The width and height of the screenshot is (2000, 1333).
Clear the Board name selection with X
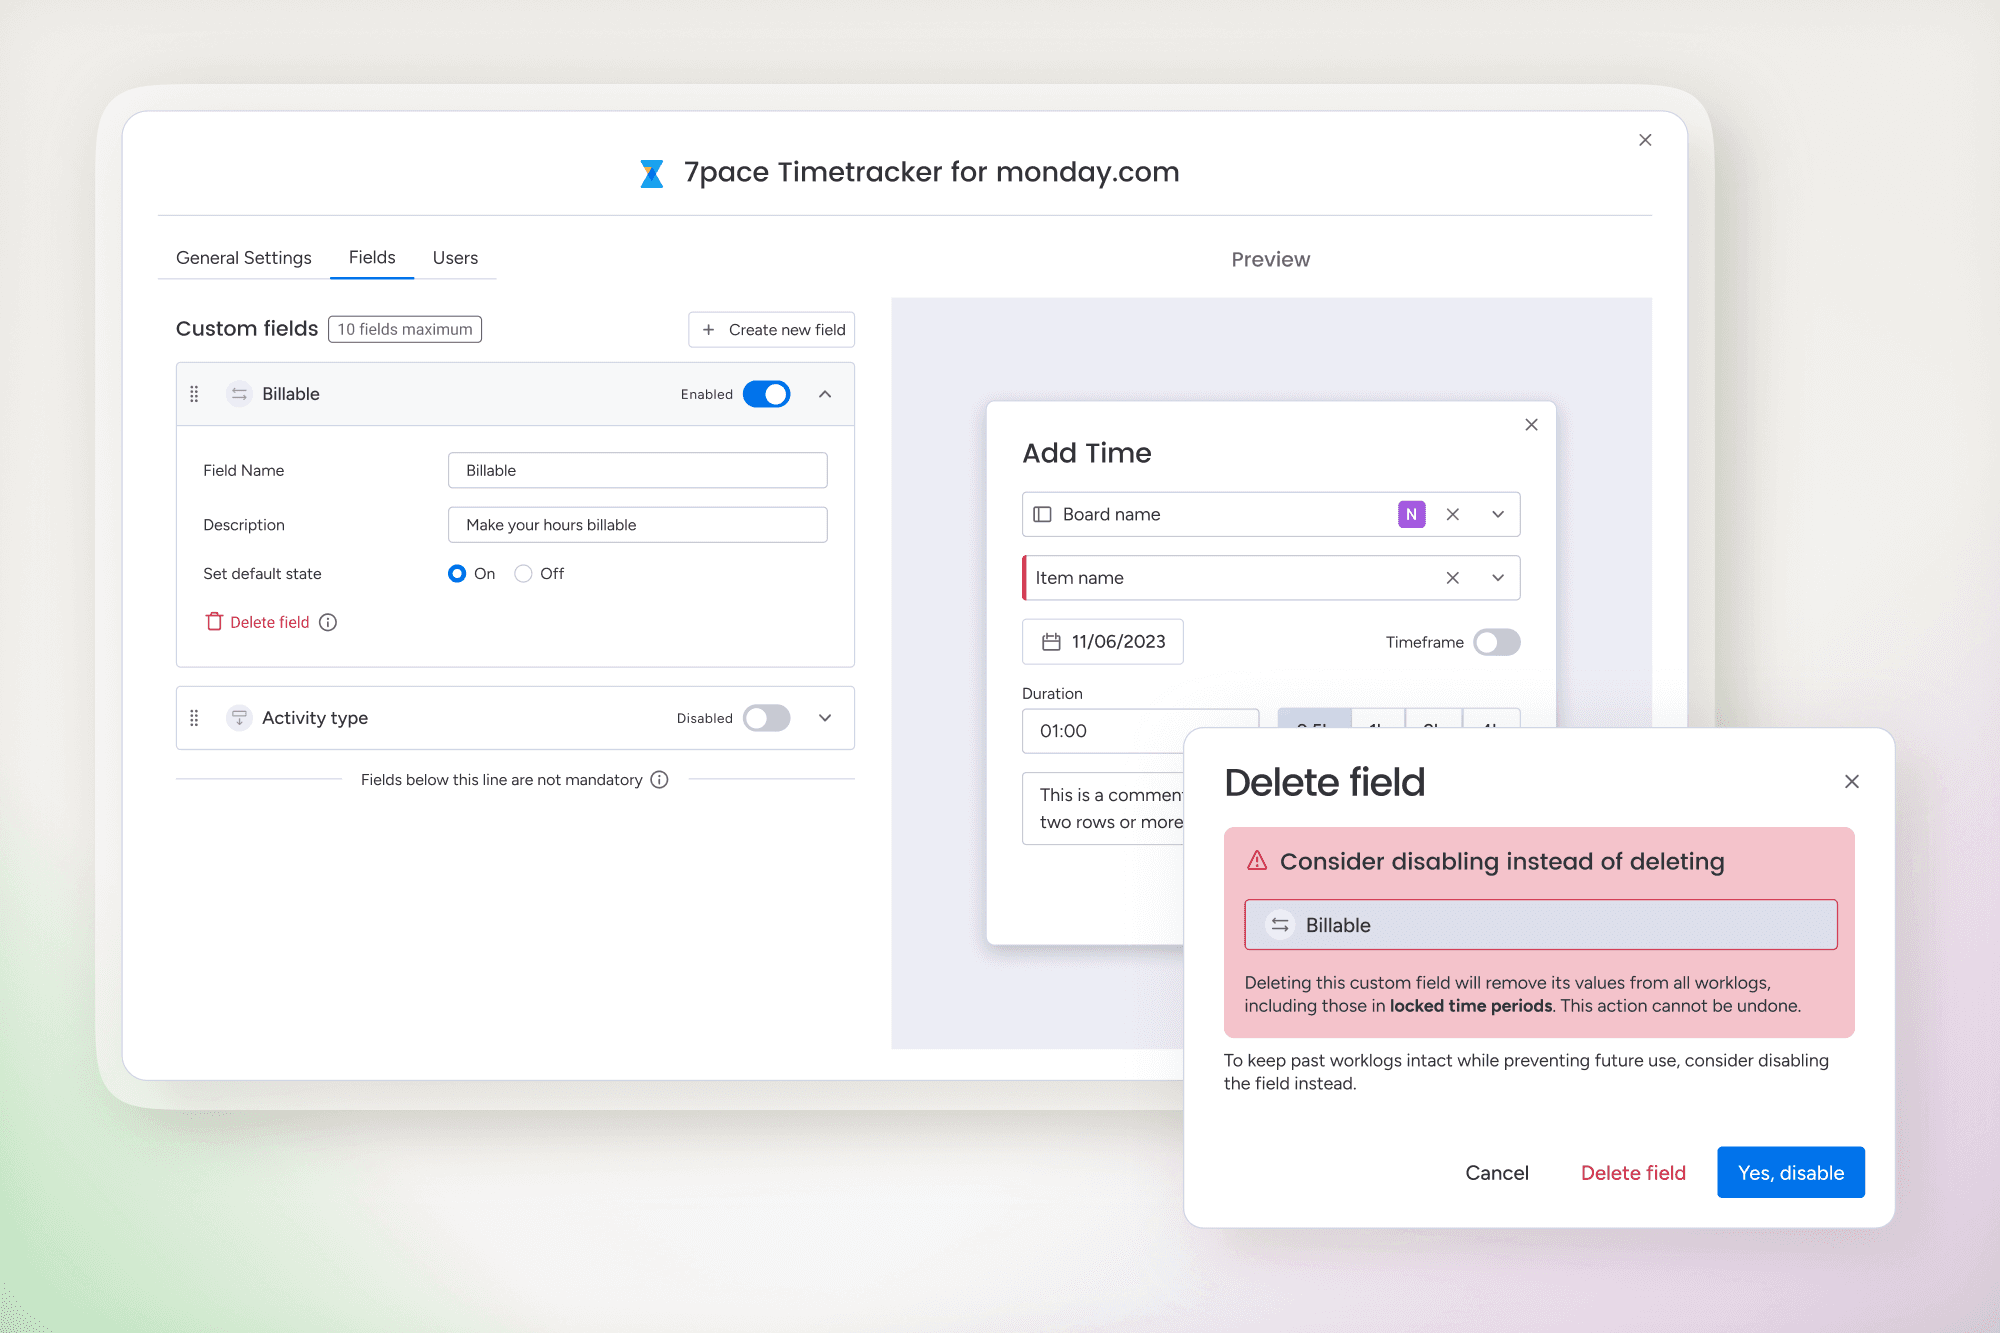click(x=1453, y=514)
